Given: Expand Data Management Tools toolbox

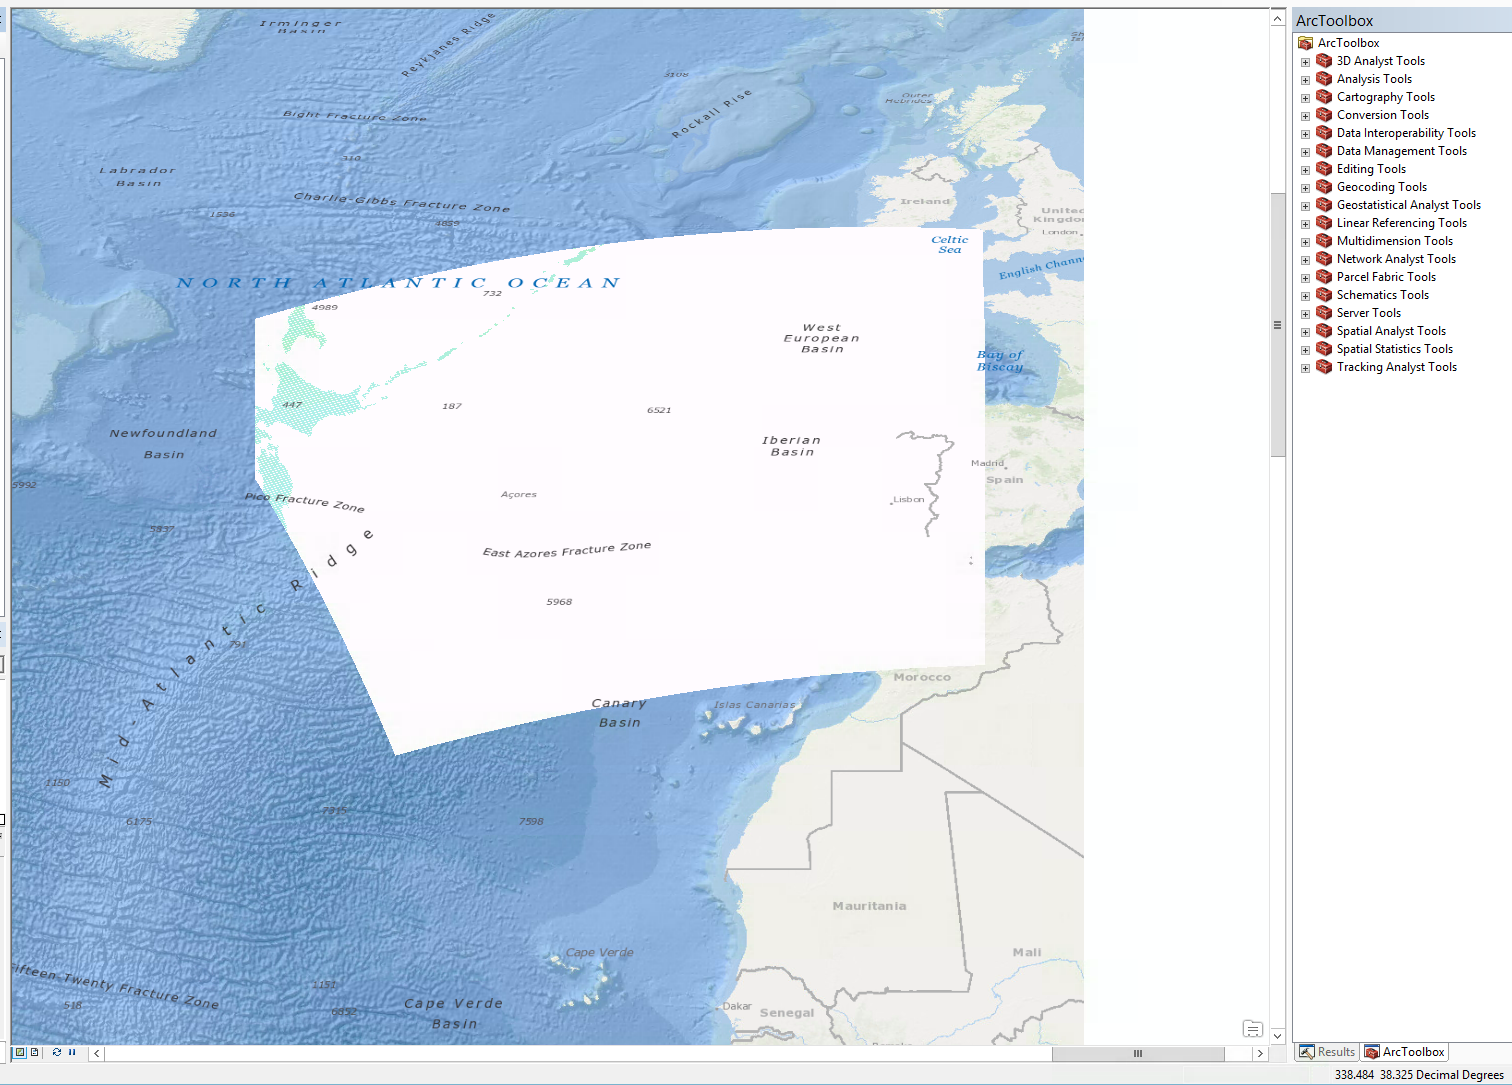Looking at the screenshot, I should click(x=1305, y=152).
